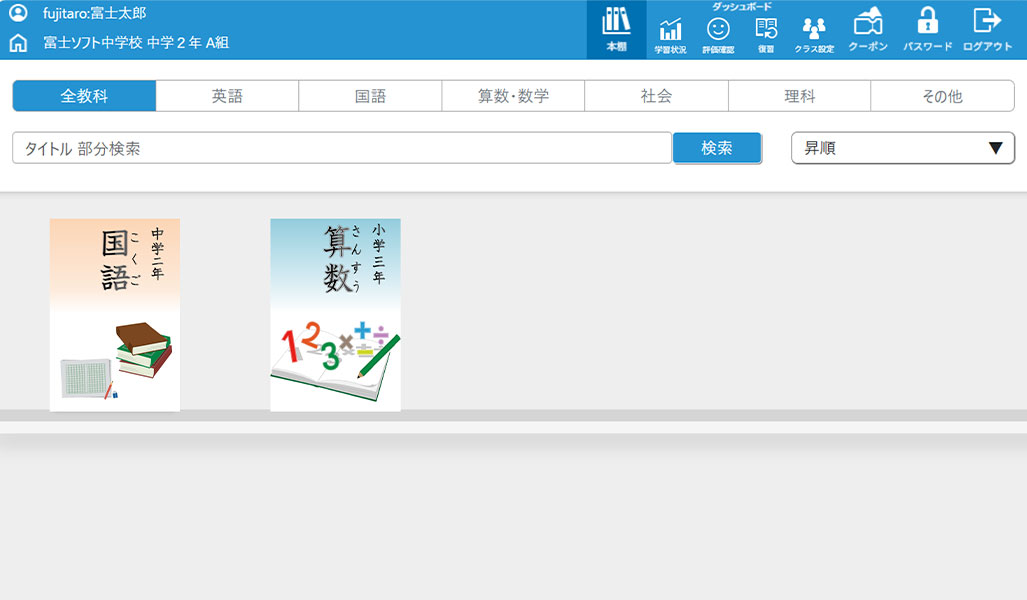This screenshot has width=1027, height=600.
Task: Open the 復習 review icon
Action: pyautogui.click(x=766, y=33)
